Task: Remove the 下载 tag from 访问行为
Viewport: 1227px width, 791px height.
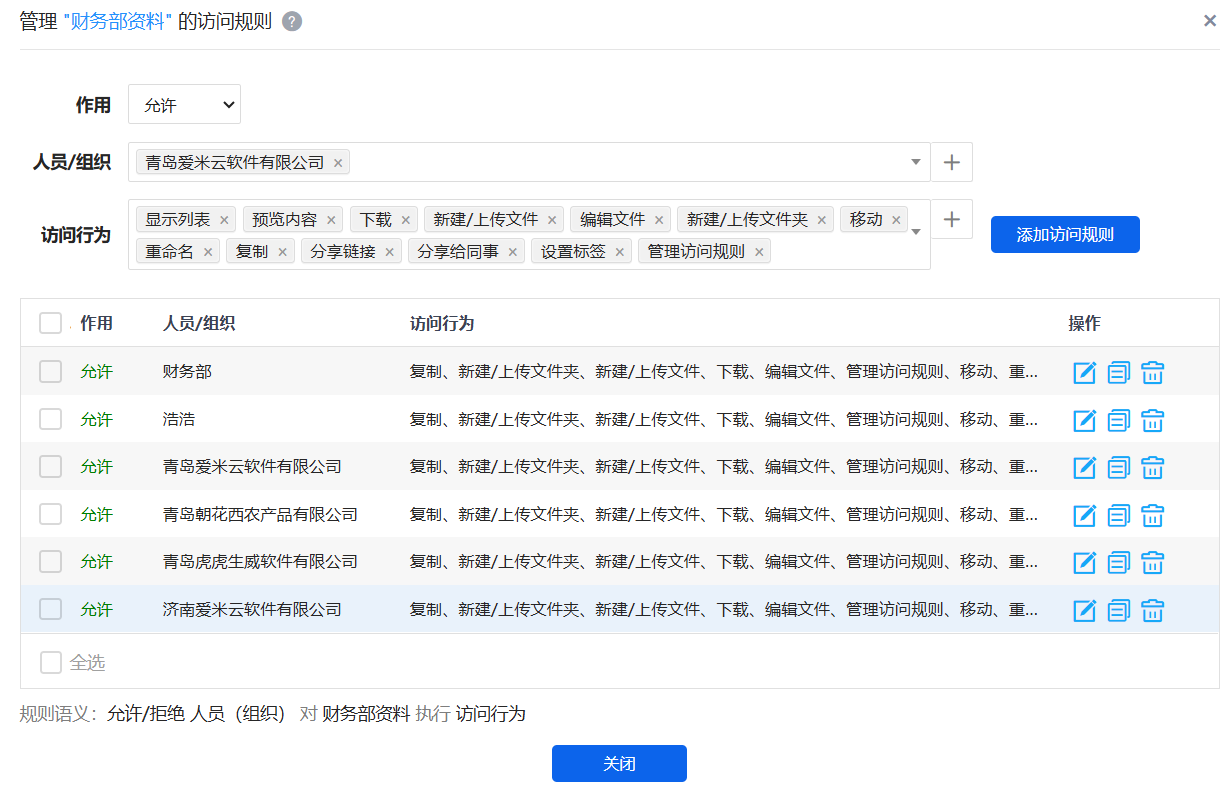Action: [x=406, y=220]
